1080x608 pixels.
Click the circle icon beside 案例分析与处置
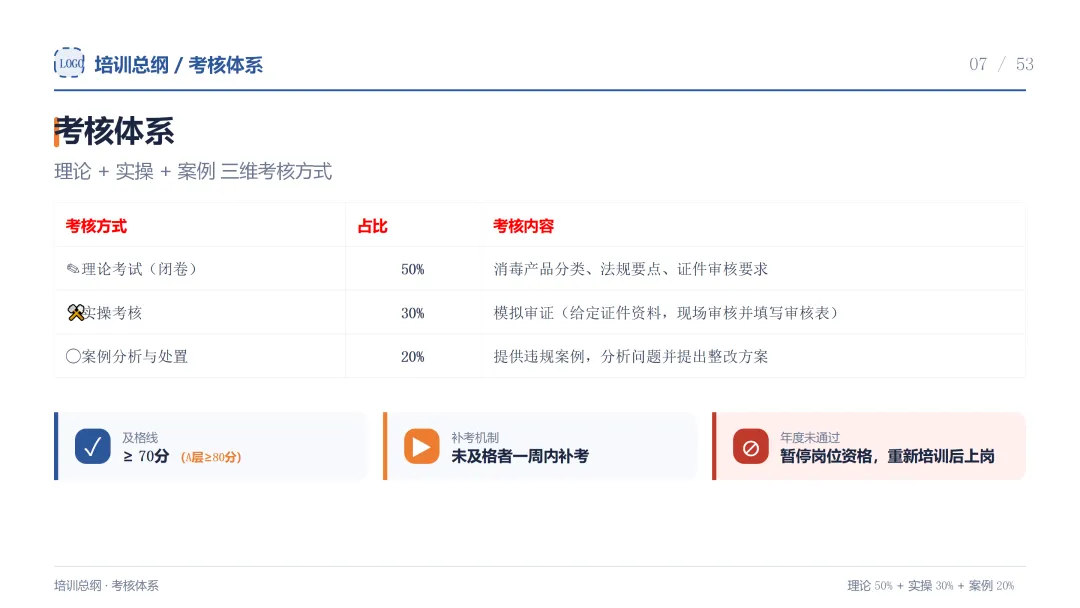click(73, 356)
